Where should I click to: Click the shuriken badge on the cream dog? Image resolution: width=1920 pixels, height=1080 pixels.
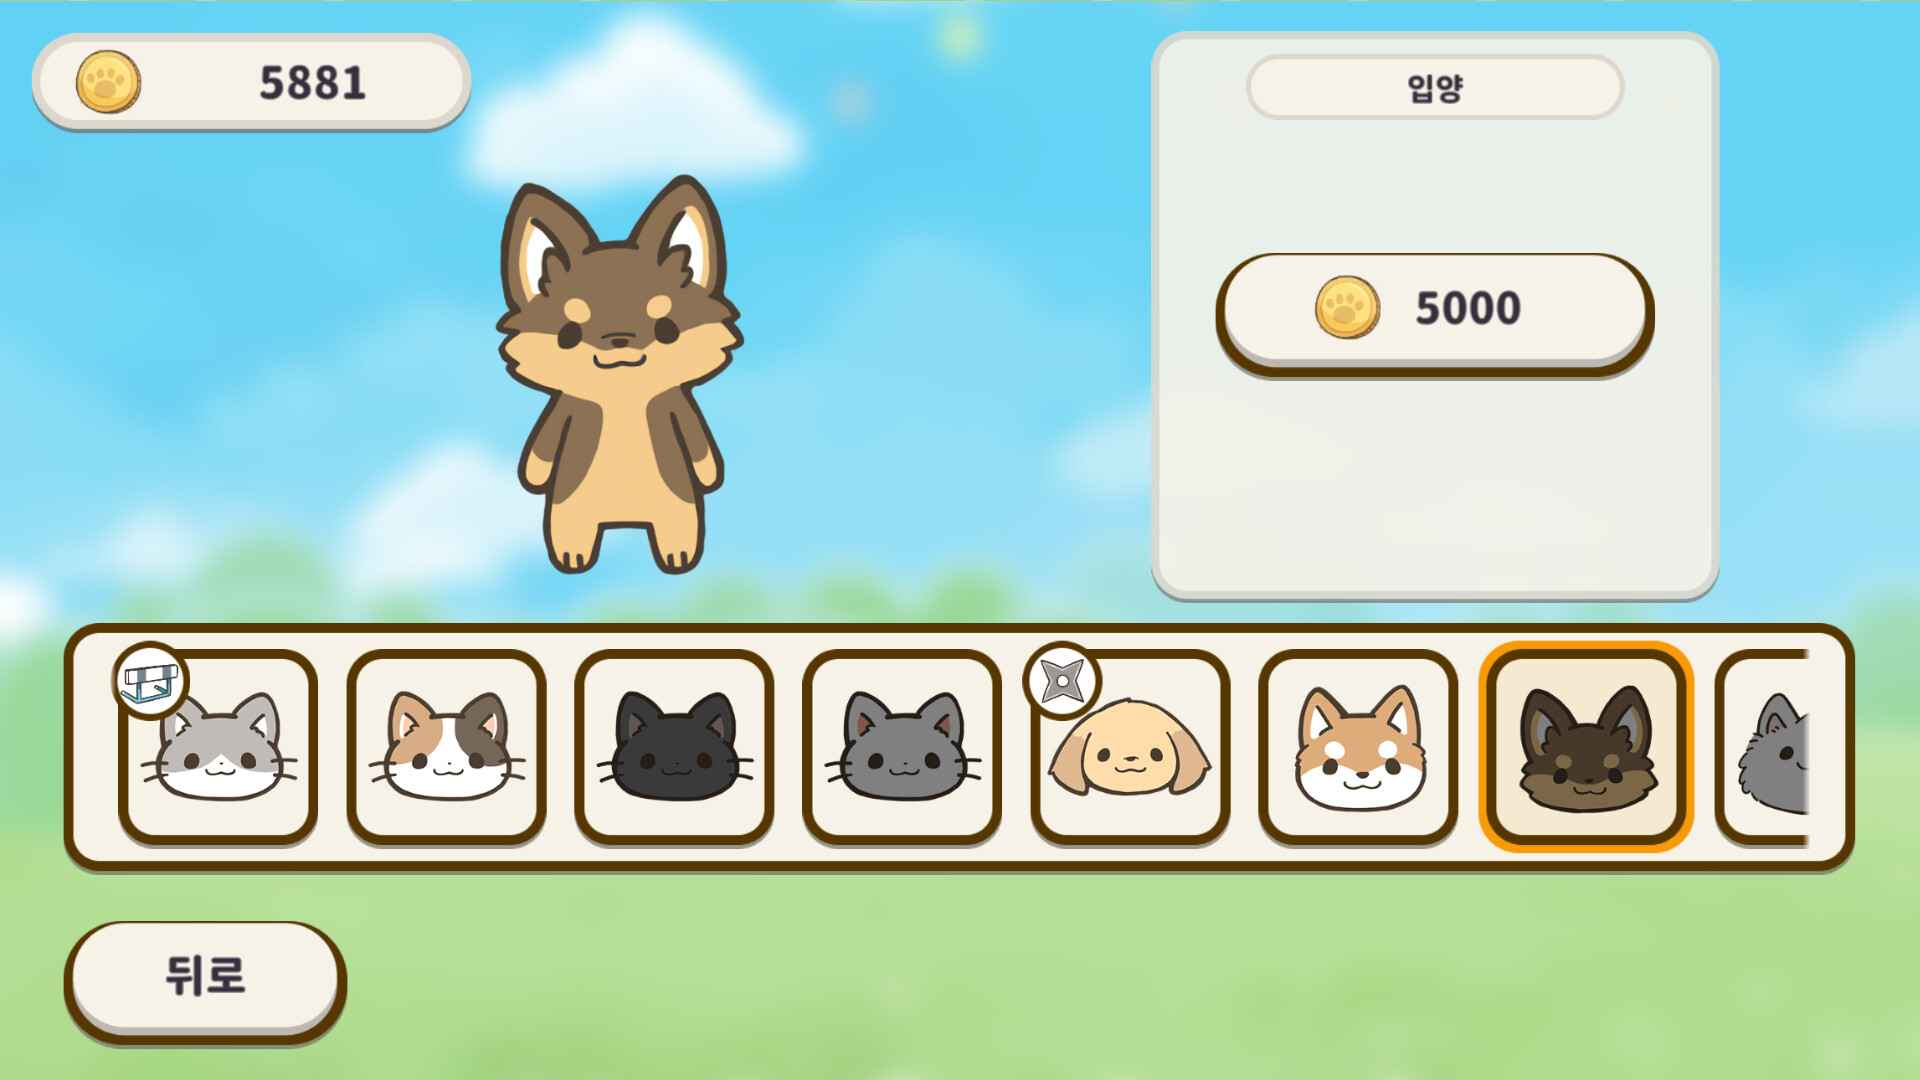tap(1062, 681)
